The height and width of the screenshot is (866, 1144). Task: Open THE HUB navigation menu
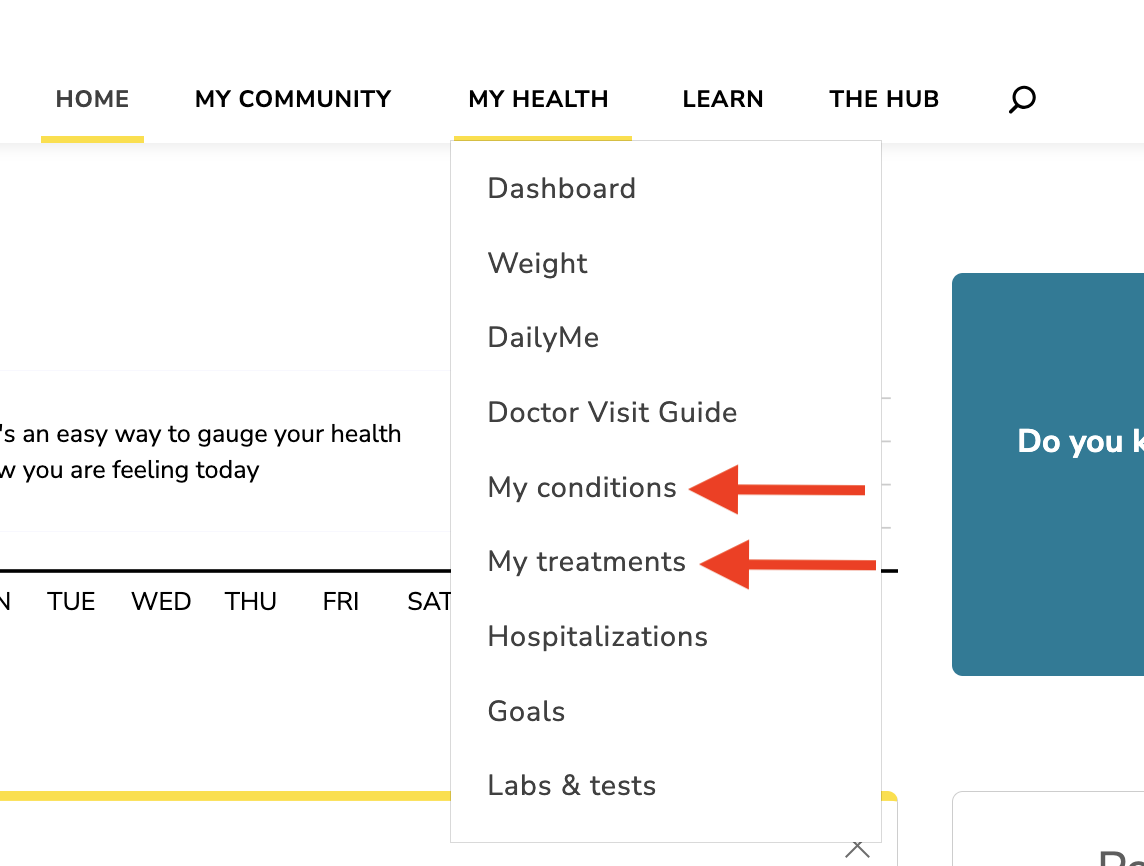pos(884,99)
